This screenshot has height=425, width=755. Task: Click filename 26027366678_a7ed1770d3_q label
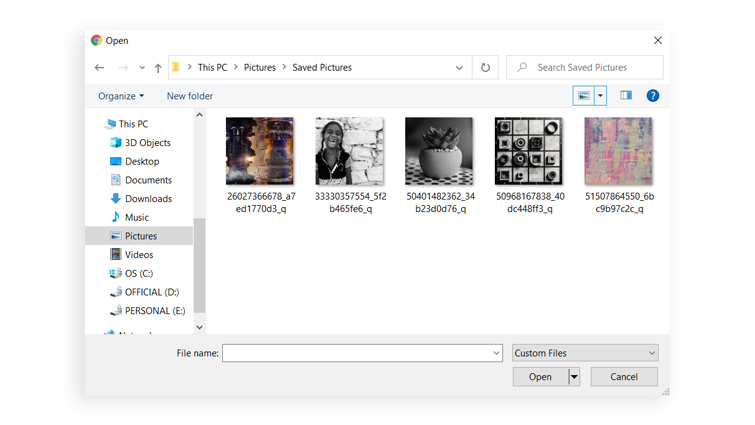[x=261, y=203]
